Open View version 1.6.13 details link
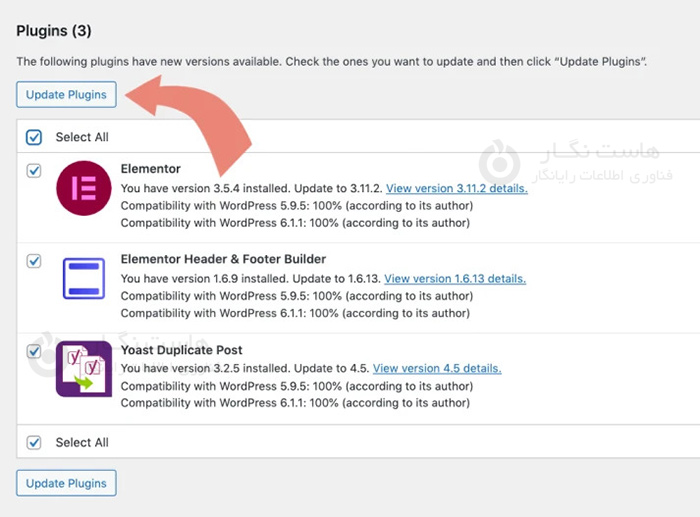Viewport: 700px width, 517px height. tap(455, 278)
